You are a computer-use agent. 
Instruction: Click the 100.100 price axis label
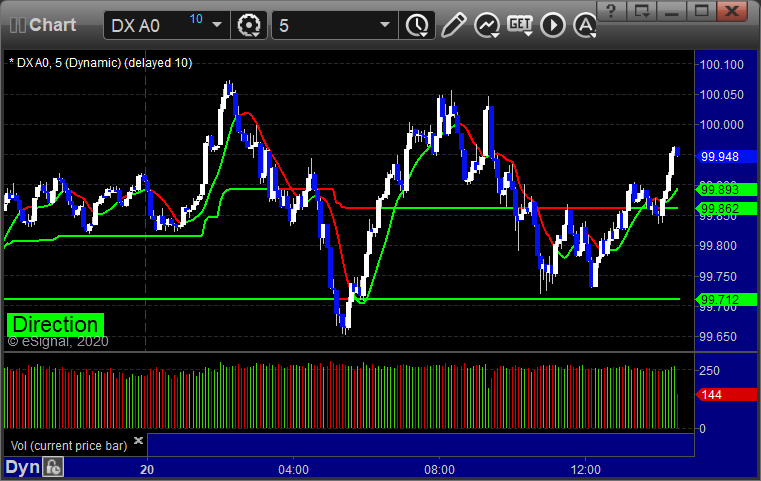[721, 65]
